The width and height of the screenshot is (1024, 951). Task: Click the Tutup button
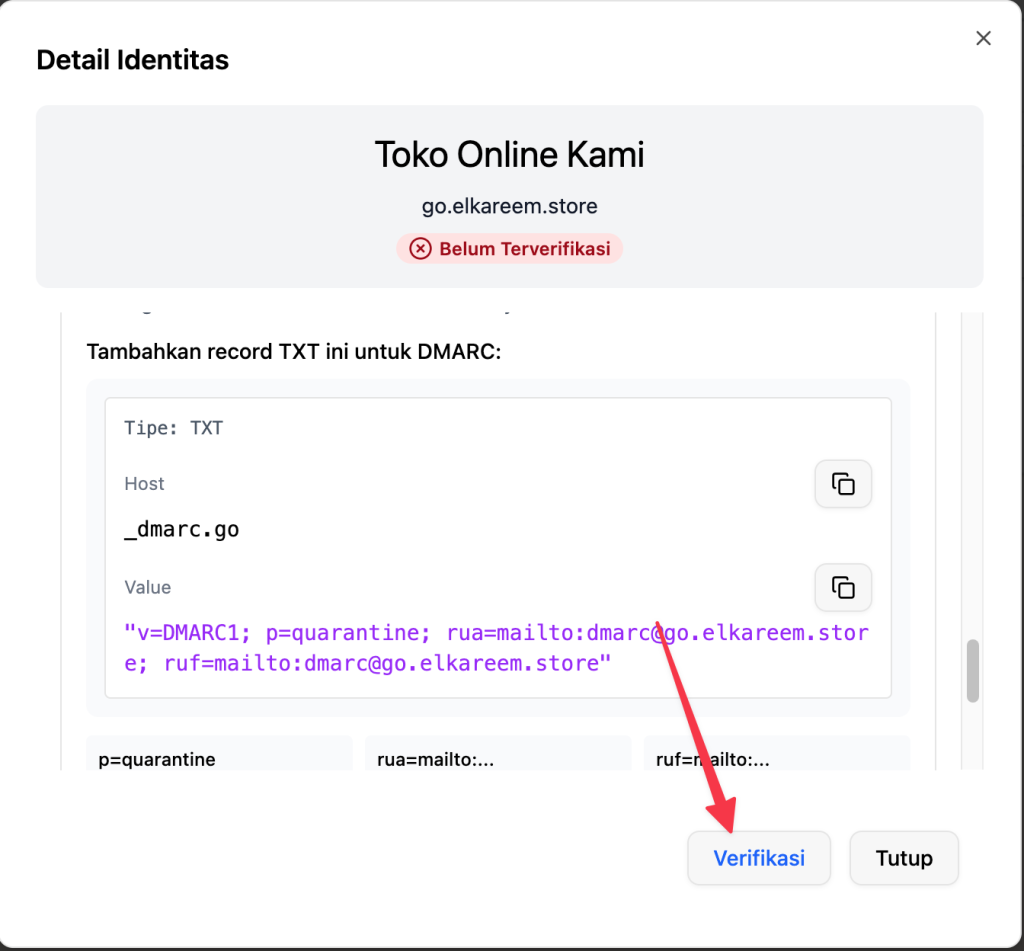point(903,858)
